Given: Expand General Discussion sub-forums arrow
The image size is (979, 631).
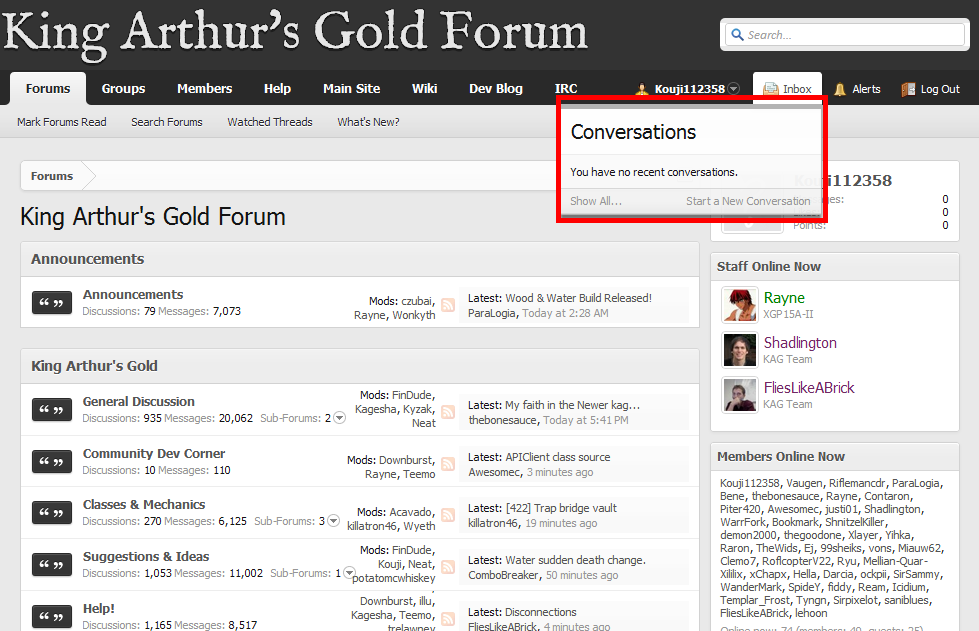Looking at the screenshot, I should tap(339, 418).
